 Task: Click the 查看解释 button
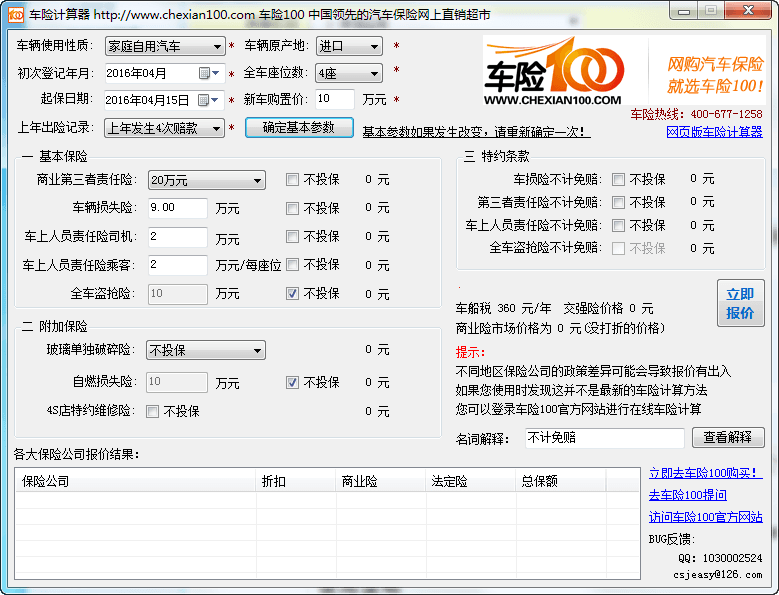pyautogui.click(x=728, y=438)
